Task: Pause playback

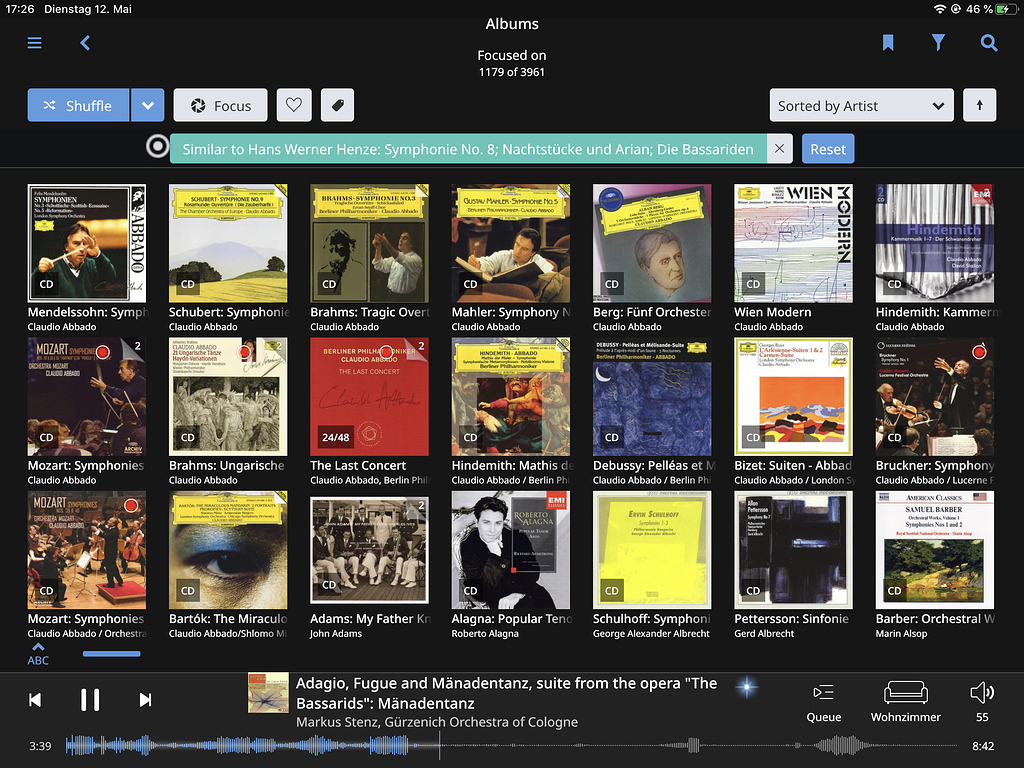Action: click(x=90, y=700)
